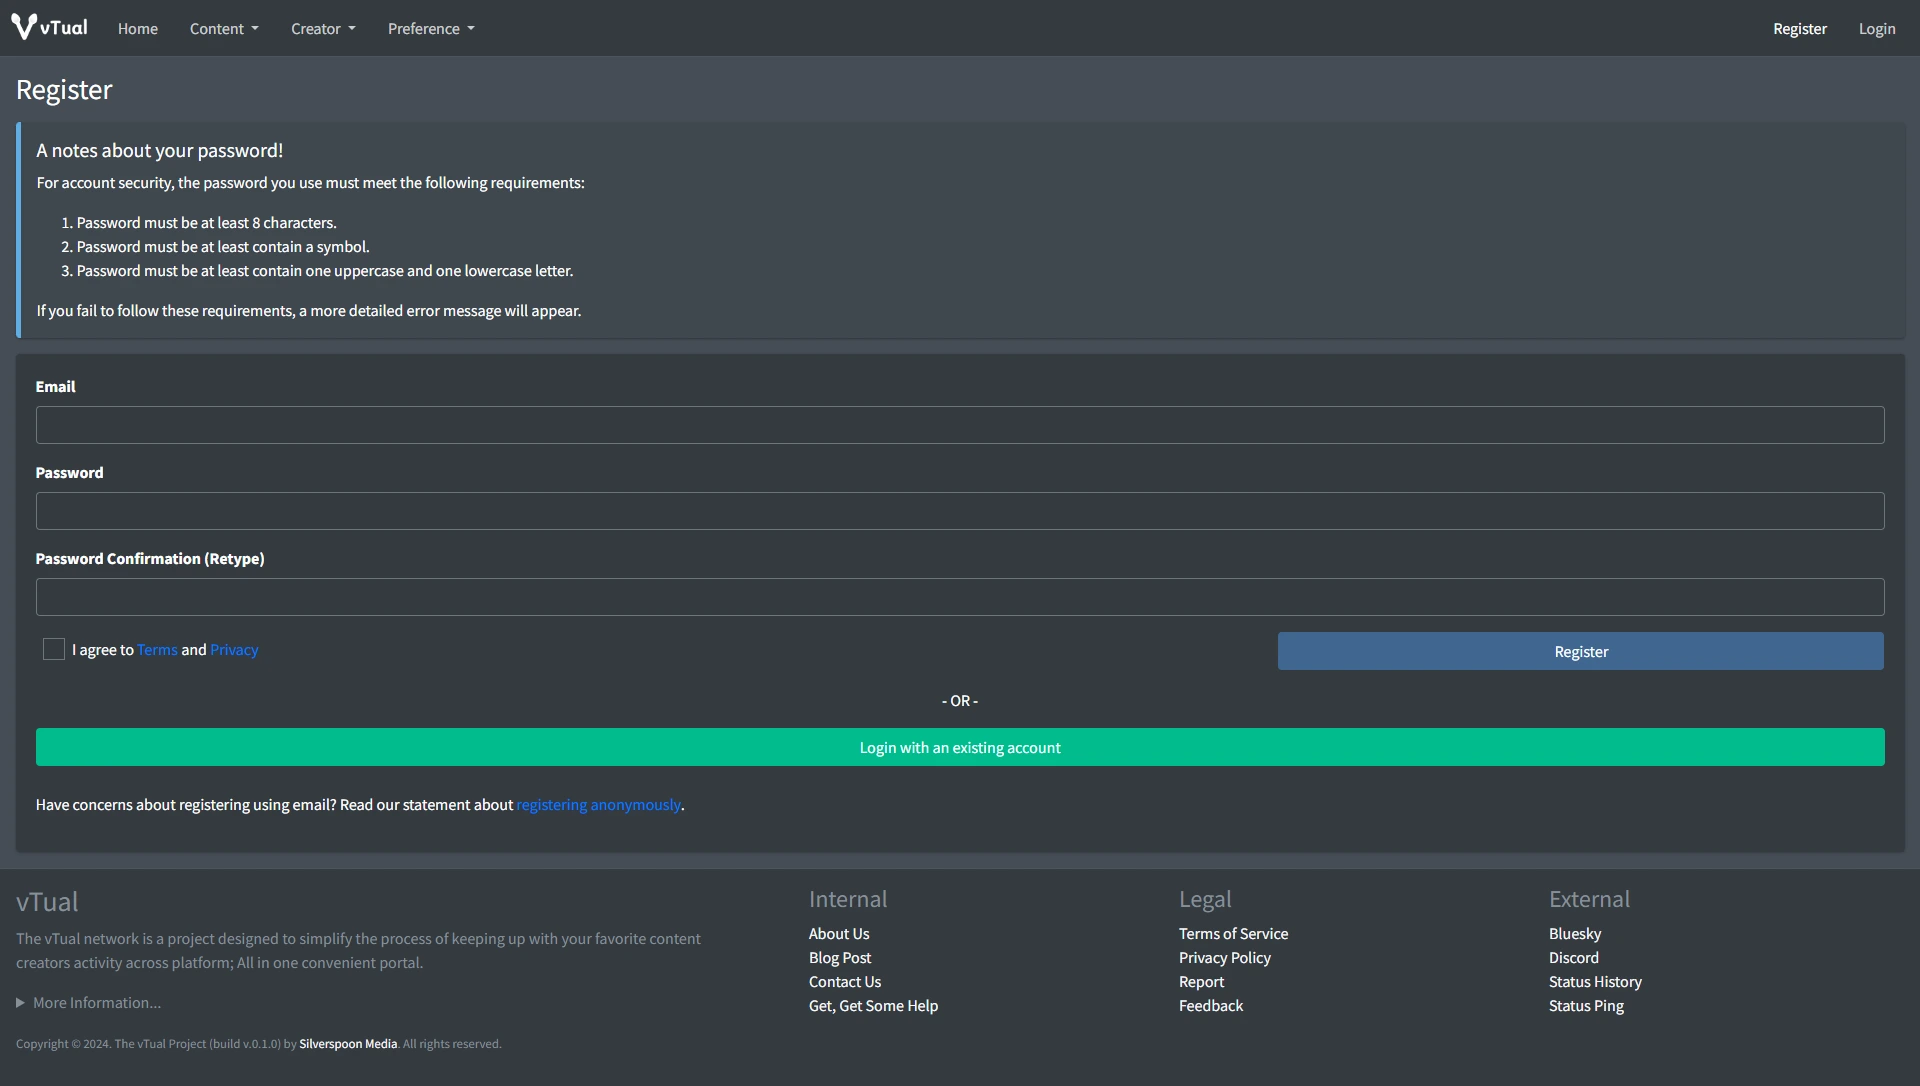1920x1086 pixels.
Task: Open the Privacy link beside checkbox
Action: (234, 650)
